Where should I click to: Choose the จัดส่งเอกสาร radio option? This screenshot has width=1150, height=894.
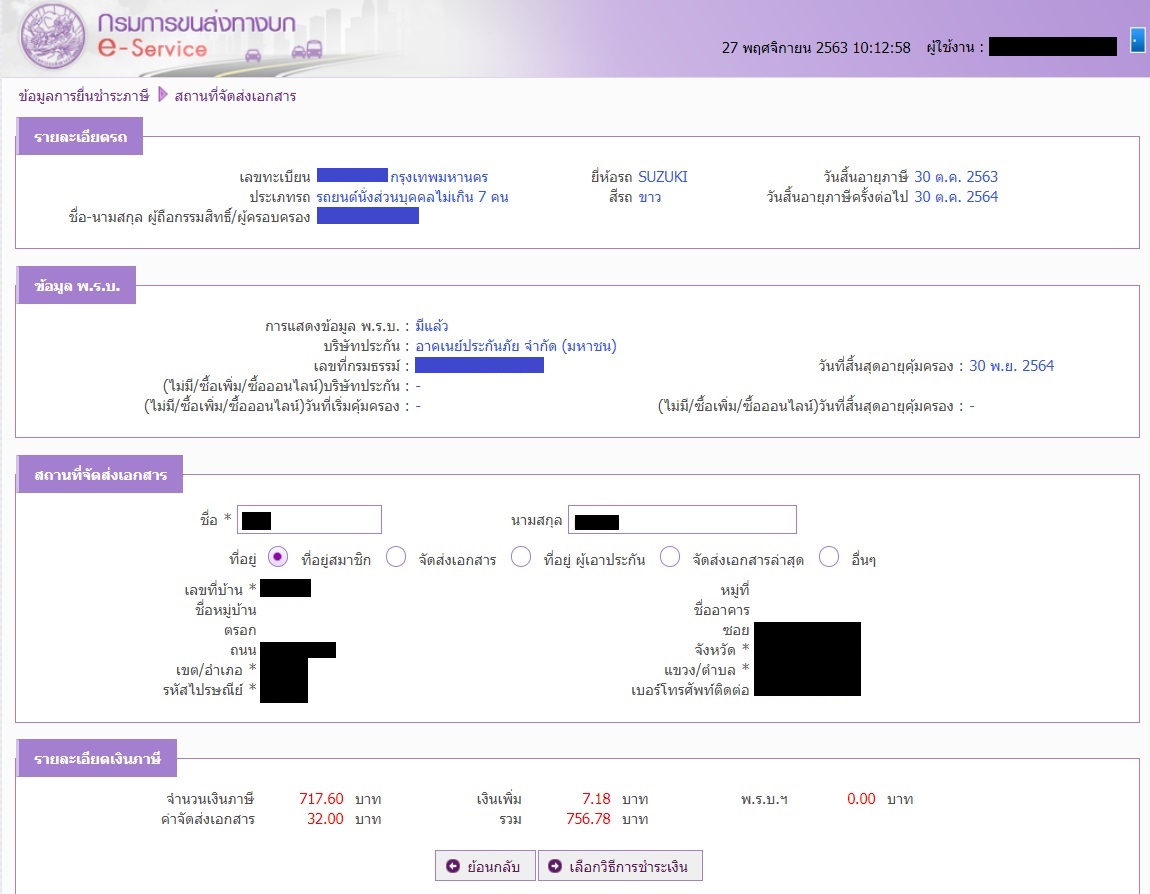396,557
